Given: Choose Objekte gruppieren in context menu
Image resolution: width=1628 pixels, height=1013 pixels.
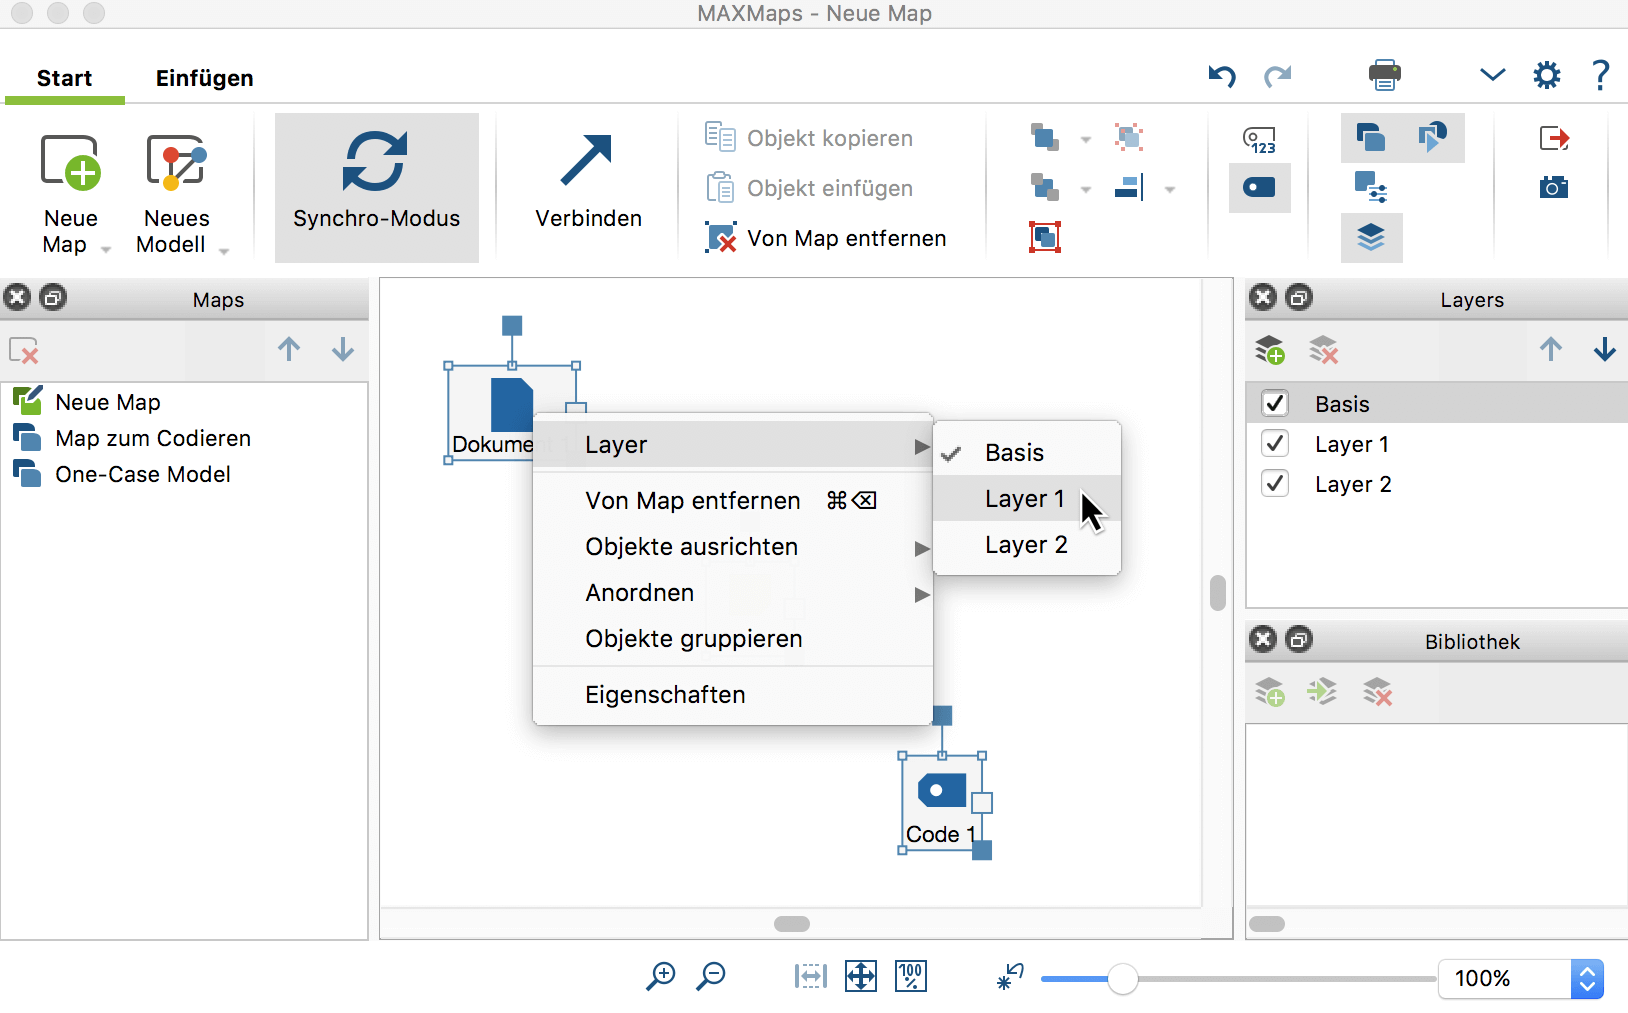Looking at the screenshot, I should pos(733,639).
